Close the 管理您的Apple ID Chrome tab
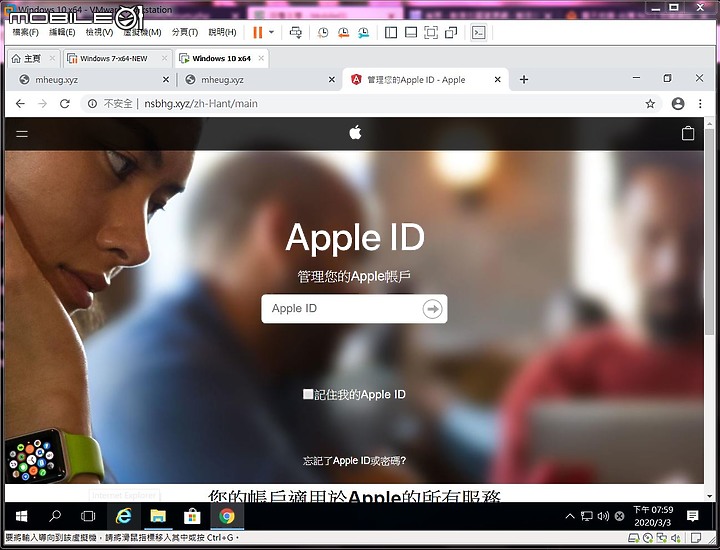Screen dimensions: 720x550 pyautogui.click(x=497, y=79)
